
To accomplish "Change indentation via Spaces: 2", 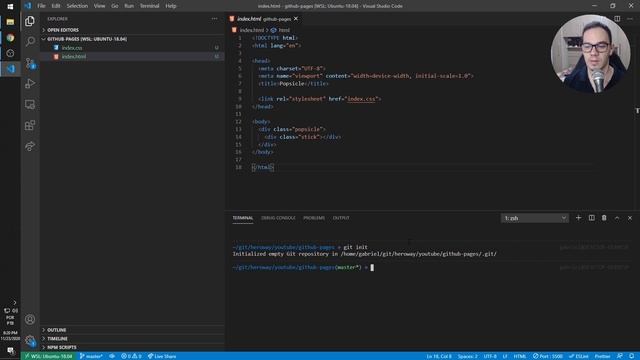I will pyautogui.click(x=467, y=356).
